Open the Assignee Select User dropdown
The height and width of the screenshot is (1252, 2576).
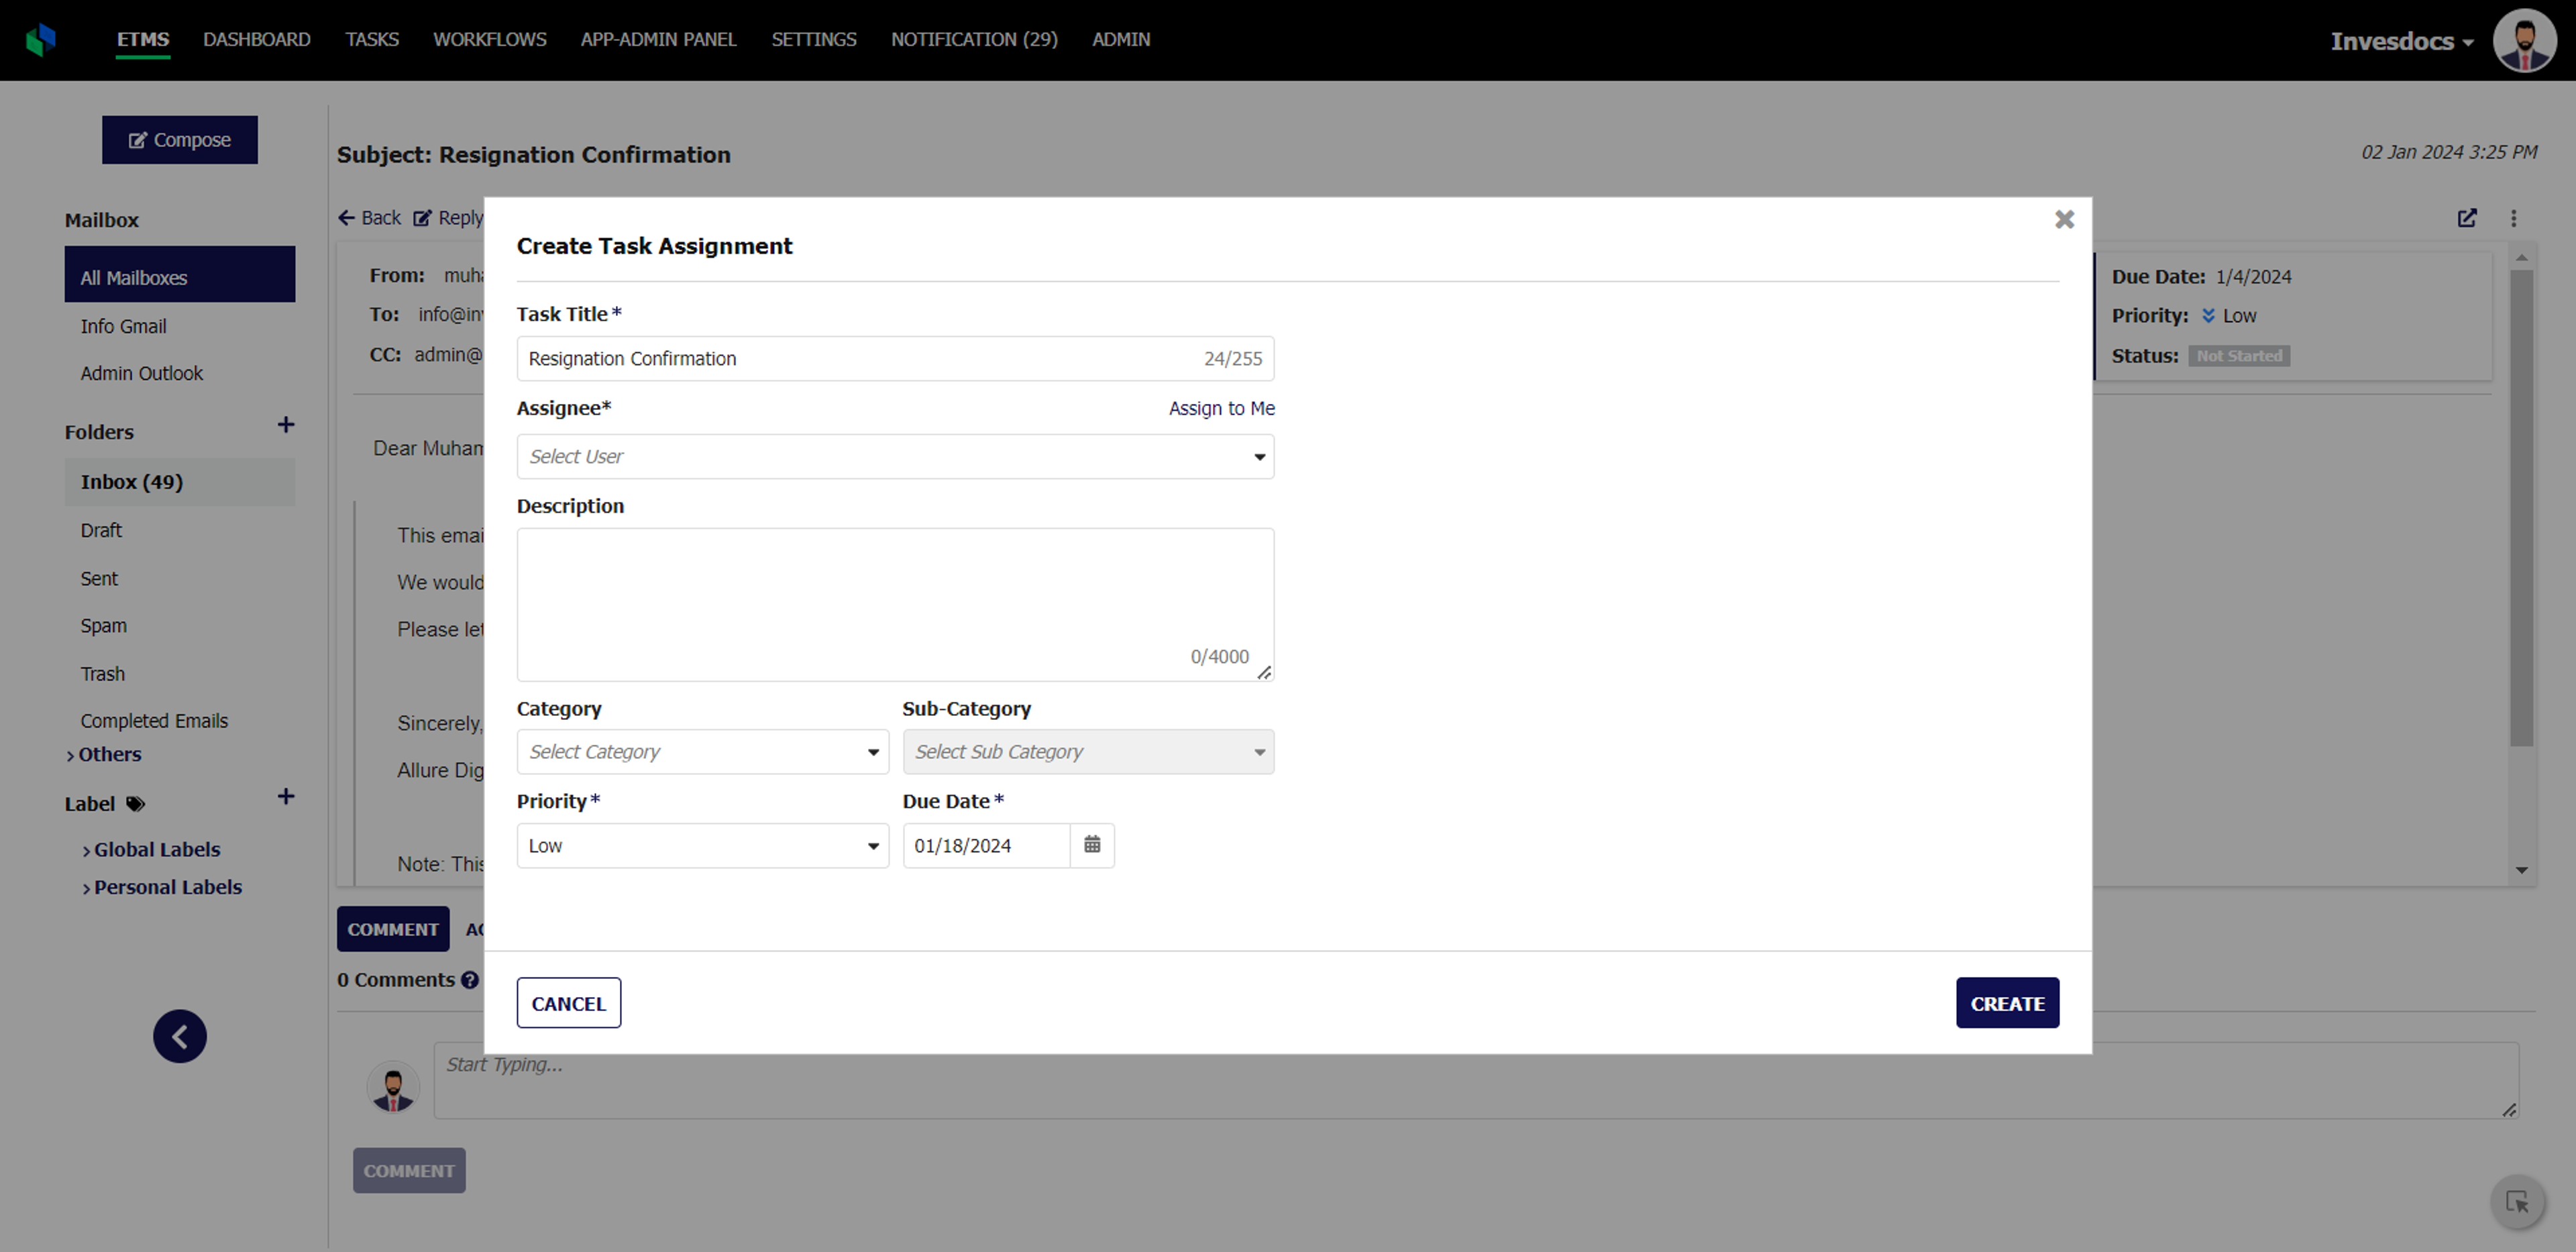(x=895, y=457)
